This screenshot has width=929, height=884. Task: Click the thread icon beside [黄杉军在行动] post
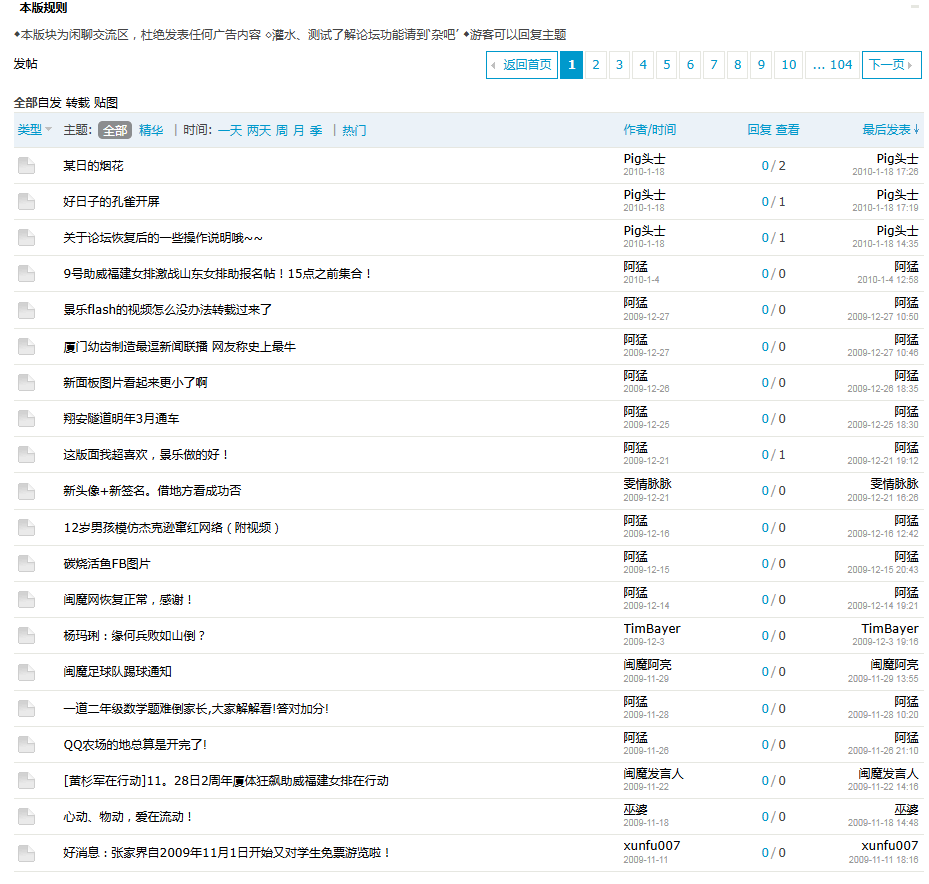[x=26, y=780]
